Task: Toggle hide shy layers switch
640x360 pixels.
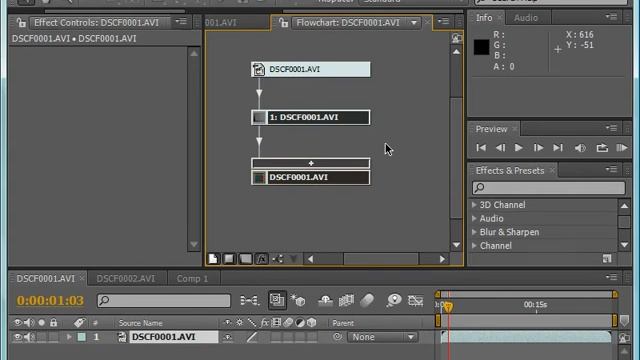Action: tap(325, 301)
